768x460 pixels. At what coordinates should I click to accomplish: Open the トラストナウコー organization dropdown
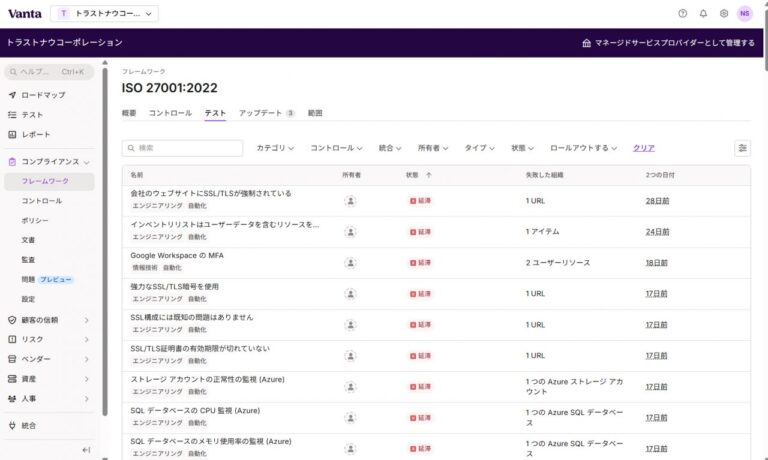(104, 14)
